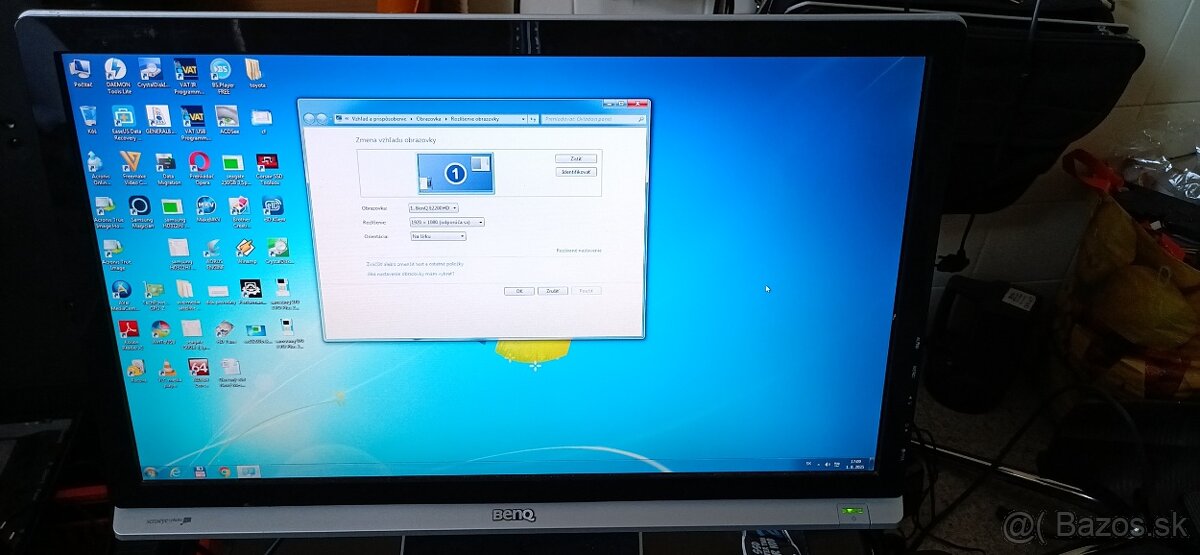
Task: Open the Kôš recycle bin
Action: [x=89, y=120]
